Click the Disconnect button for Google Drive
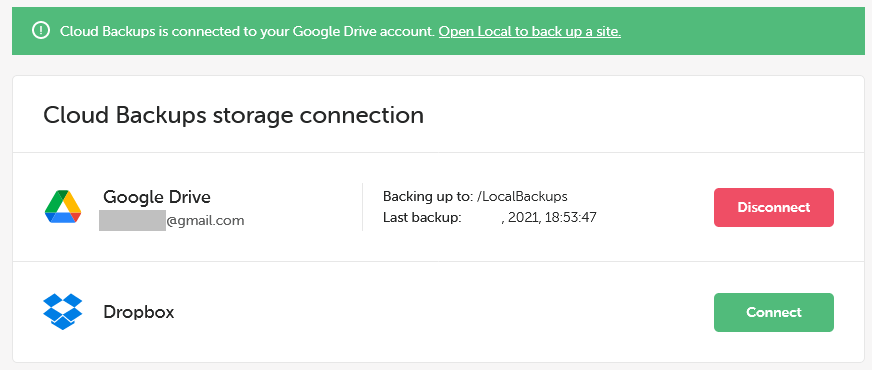The image size is (872, 370). click(x=774, y=208)
